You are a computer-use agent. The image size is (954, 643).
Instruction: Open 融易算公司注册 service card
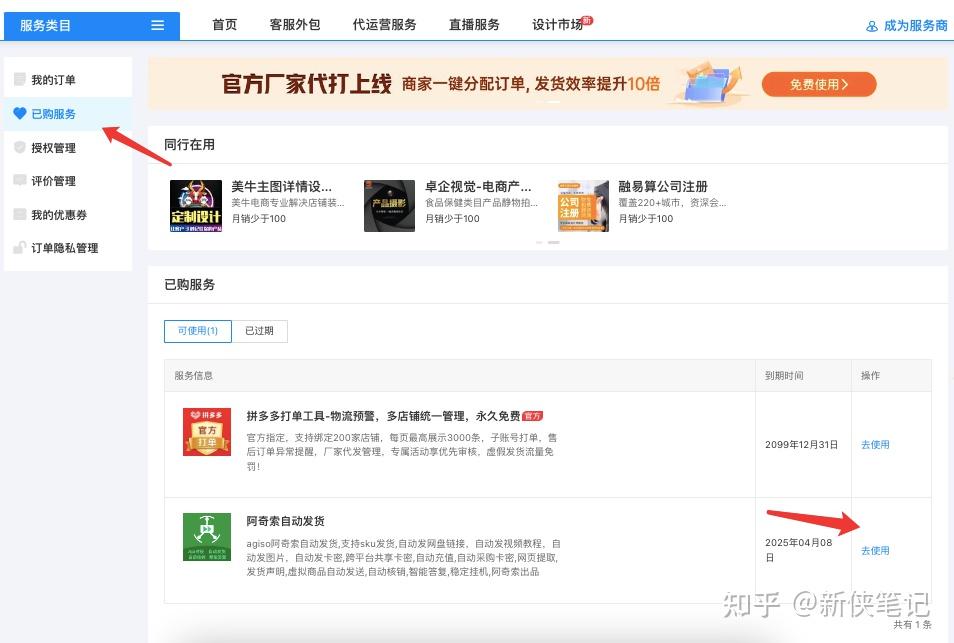click(642, 205)
